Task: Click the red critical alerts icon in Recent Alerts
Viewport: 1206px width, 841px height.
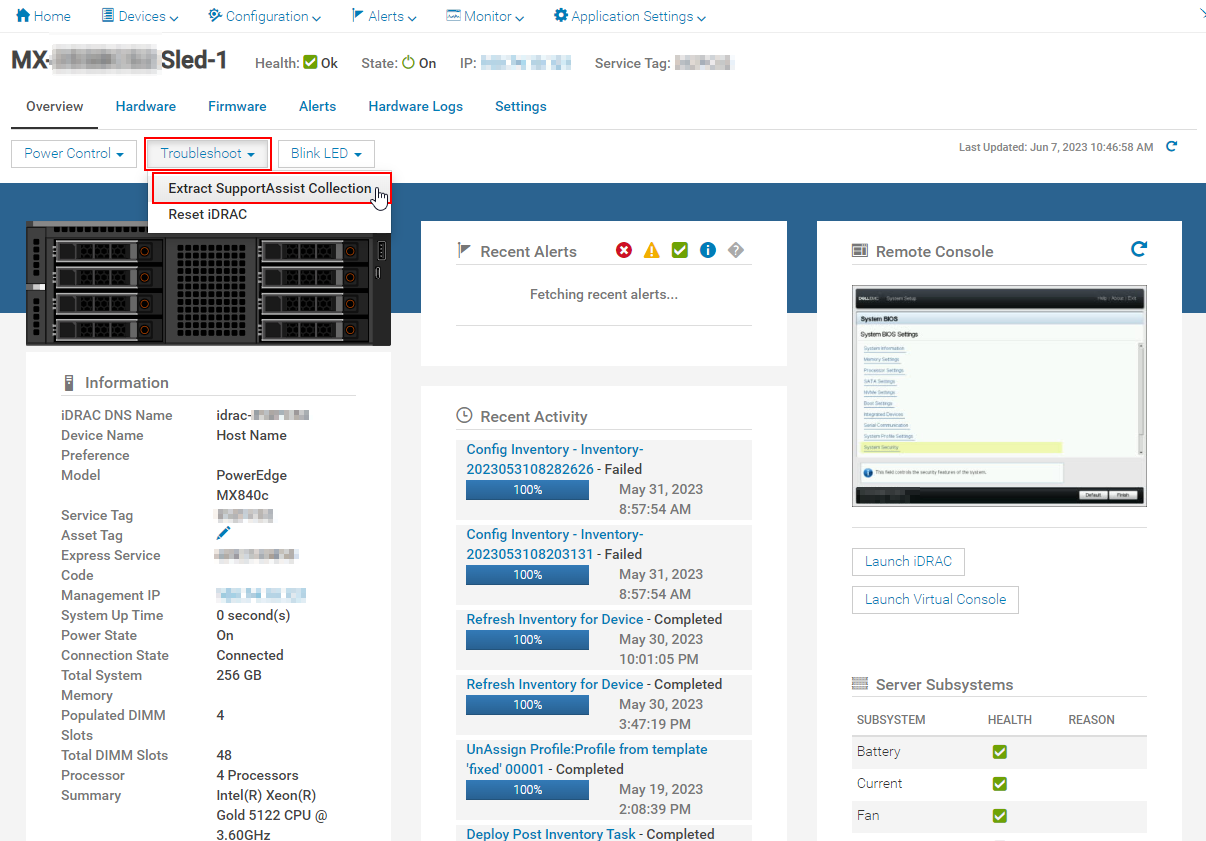Action: pyautogui.click(x=624, y=250)
